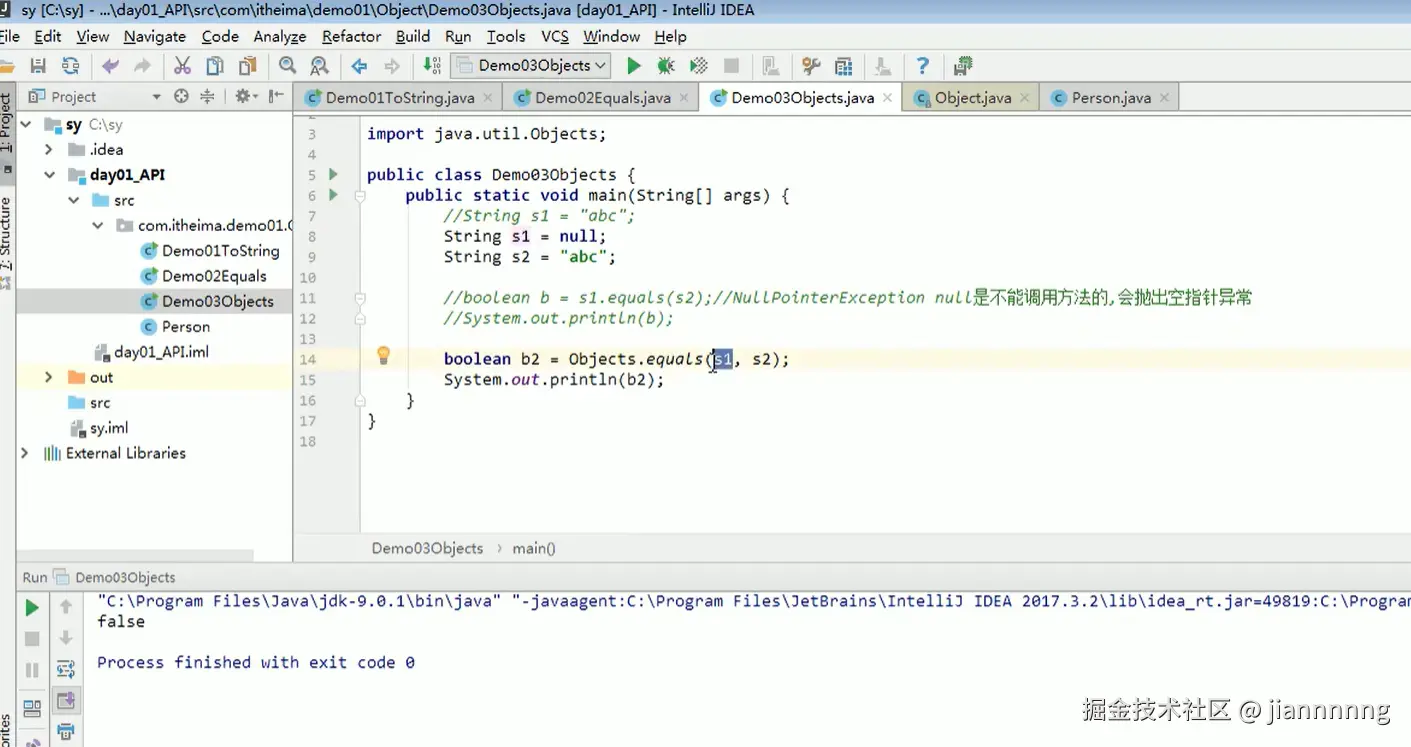
Task: Click the Find magnifier icon
Action: (x=287, y=66)
